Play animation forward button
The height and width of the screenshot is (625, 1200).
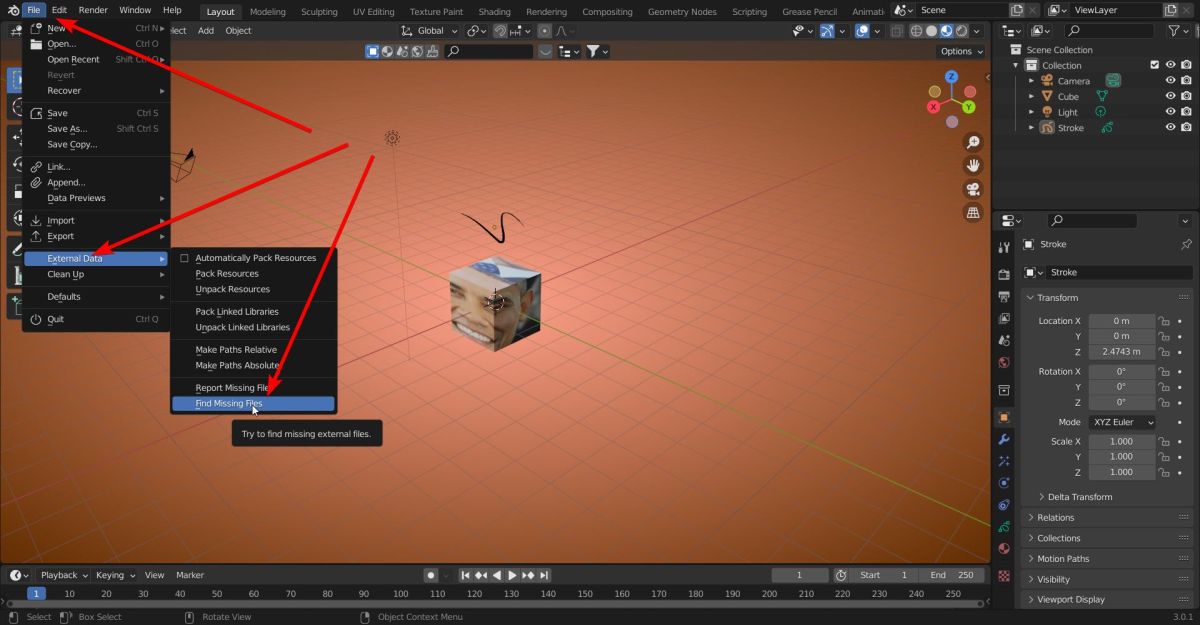click(512, 575)
